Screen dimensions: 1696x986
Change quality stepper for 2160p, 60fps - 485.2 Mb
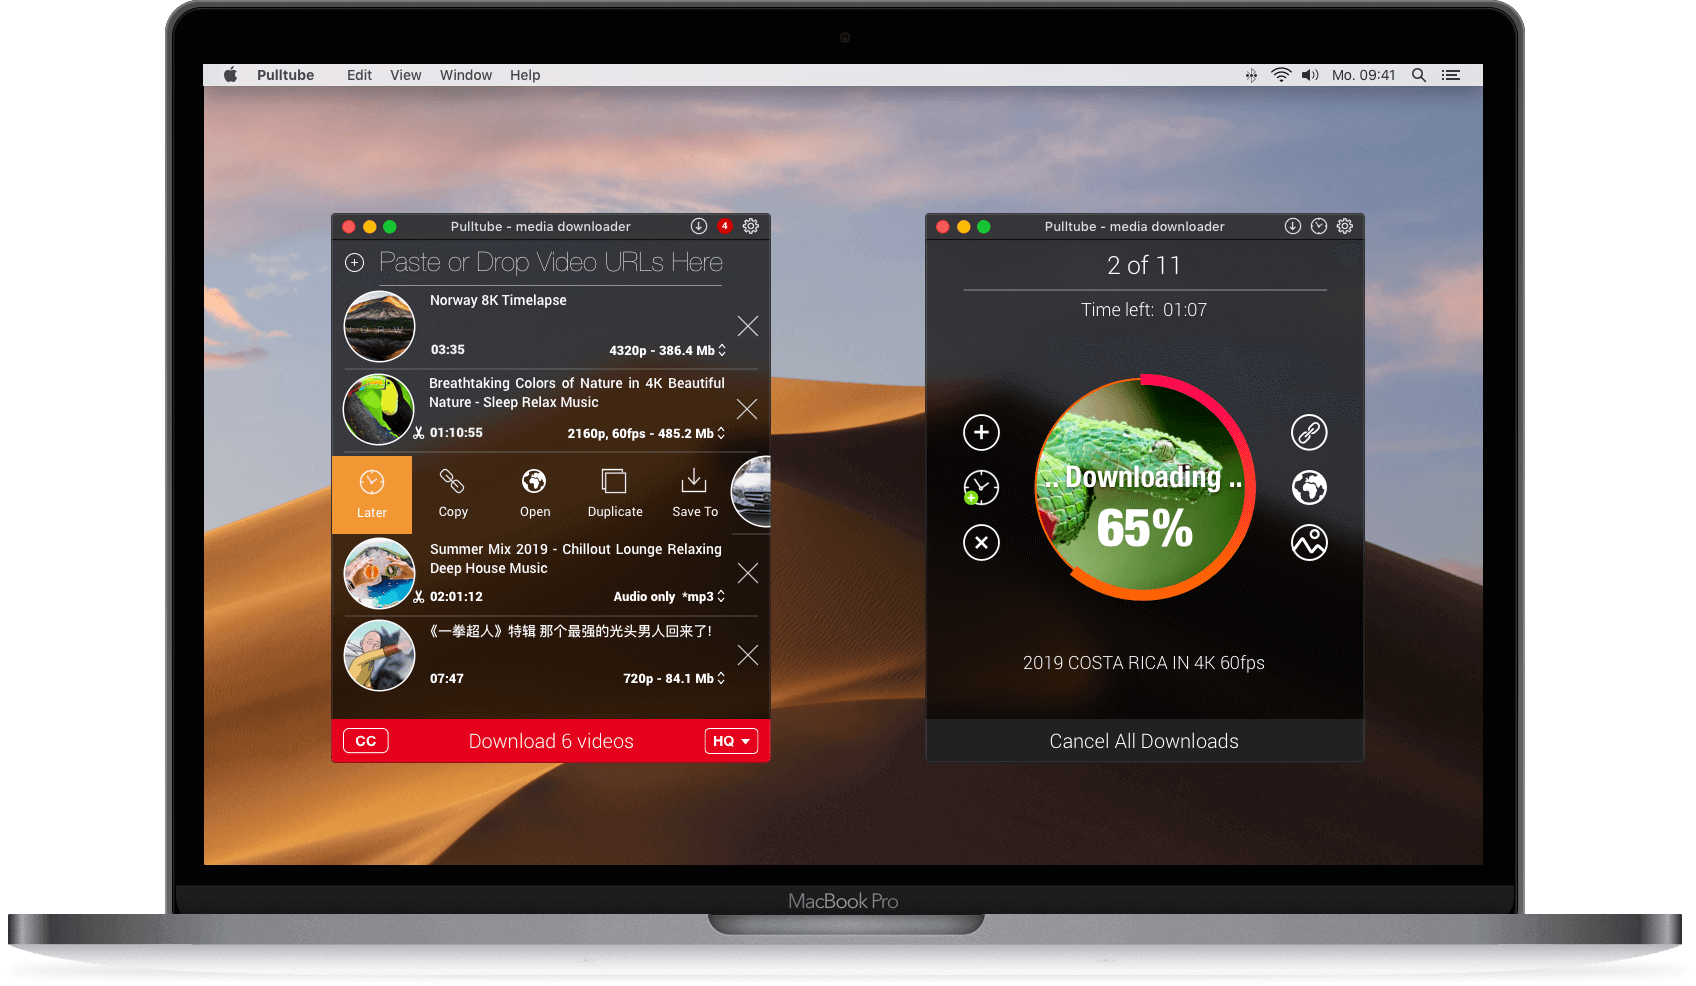click(x=721, y=433)
